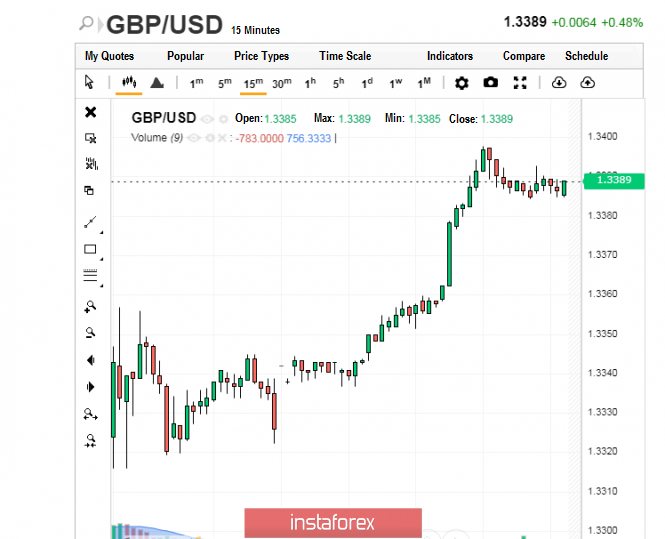Remove the Volume indicator with X
The height and width of the screenshot is (539, 665).
click(x=222, y=138)
